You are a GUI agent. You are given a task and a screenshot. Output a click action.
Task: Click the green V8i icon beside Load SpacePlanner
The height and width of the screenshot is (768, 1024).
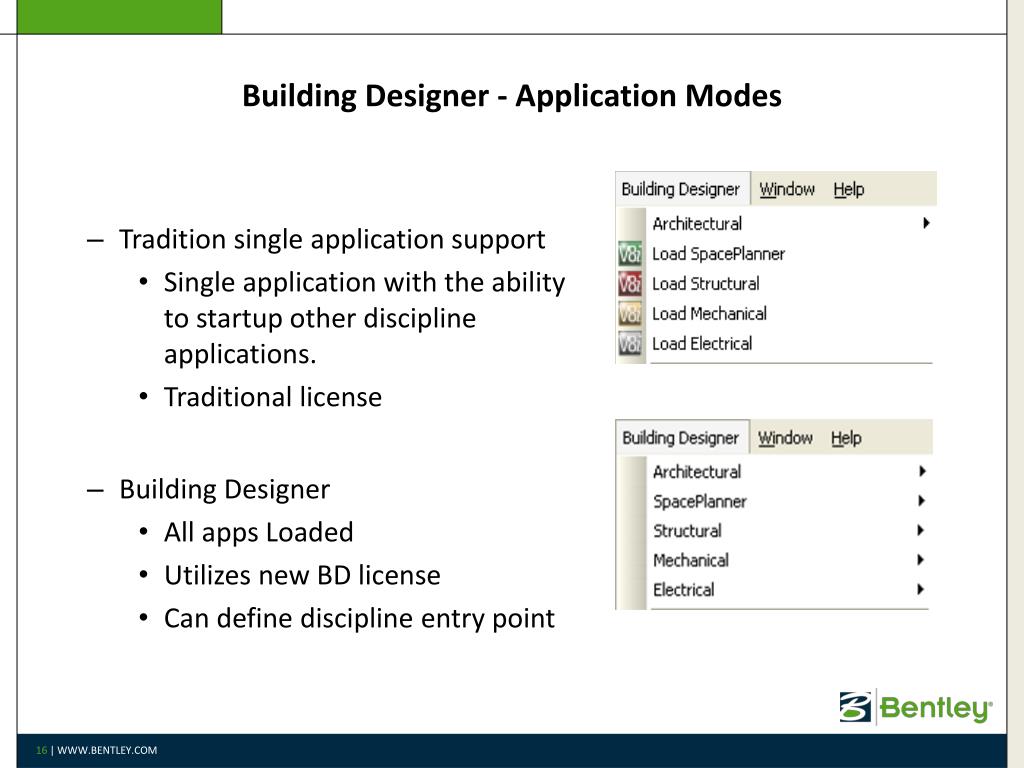tap(630, 253)
